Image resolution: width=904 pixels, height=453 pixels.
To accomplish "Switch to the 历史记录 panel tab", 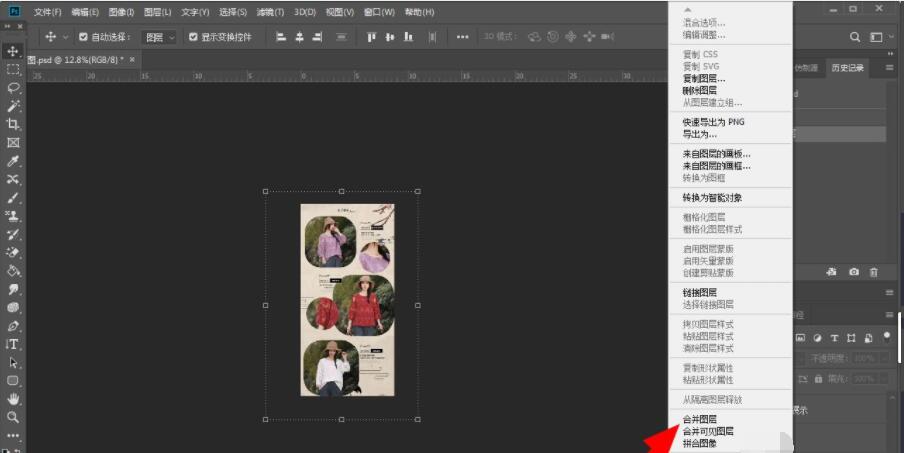I will coord(846,68).
